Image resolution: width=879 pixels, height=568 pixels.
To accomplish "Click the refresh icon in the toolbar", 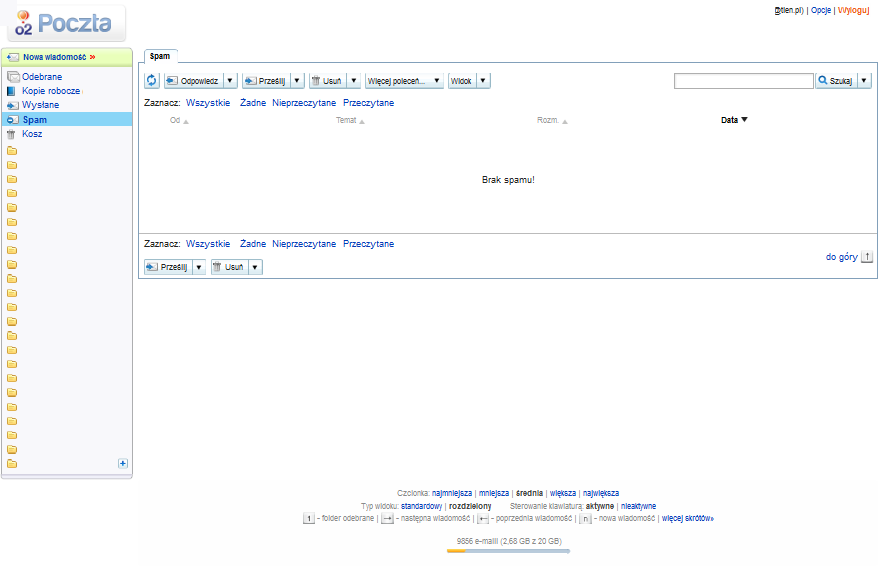I will click(152, 81).
